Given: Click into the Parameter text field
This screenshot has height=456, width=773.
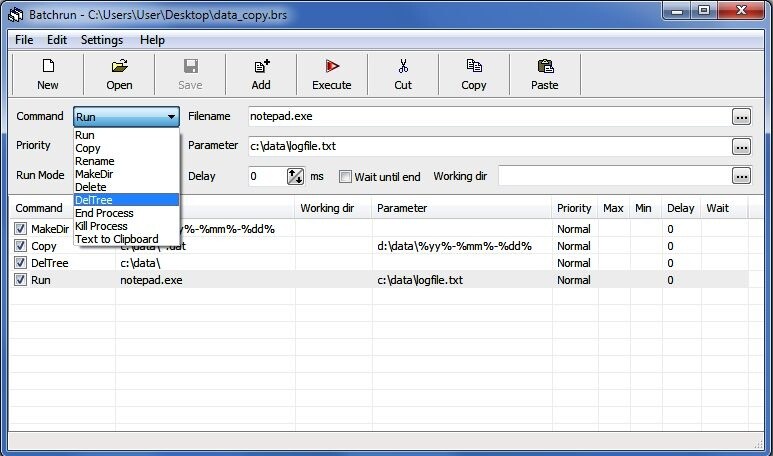Looking at the screenshot, I should click(x=489, y=146).
